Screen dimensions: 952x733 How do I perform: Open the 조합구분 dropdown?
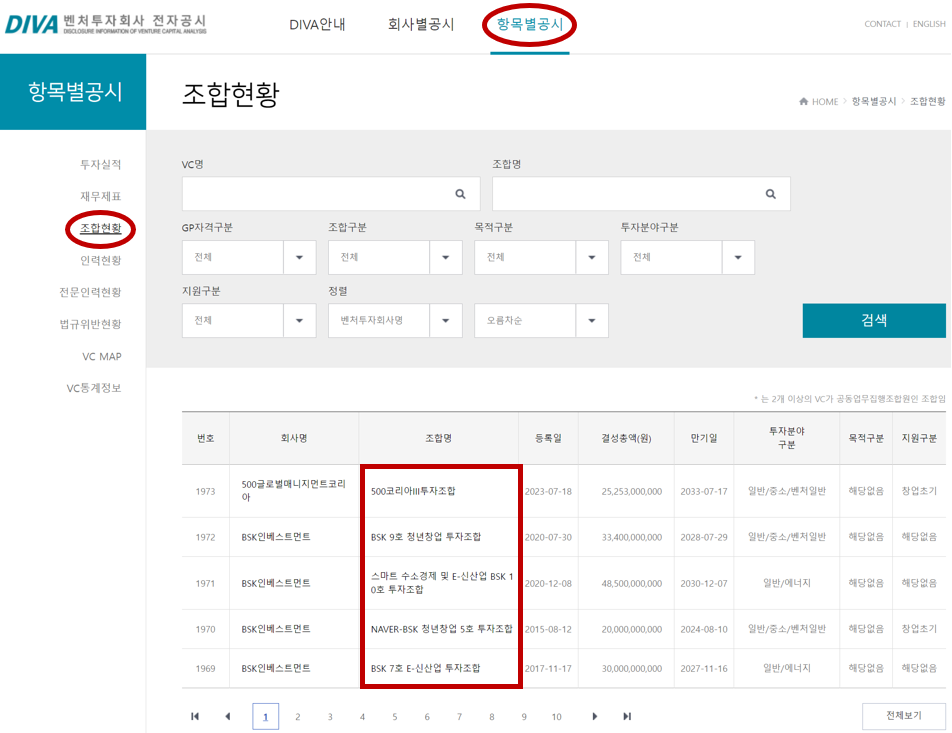click(395, 257)
